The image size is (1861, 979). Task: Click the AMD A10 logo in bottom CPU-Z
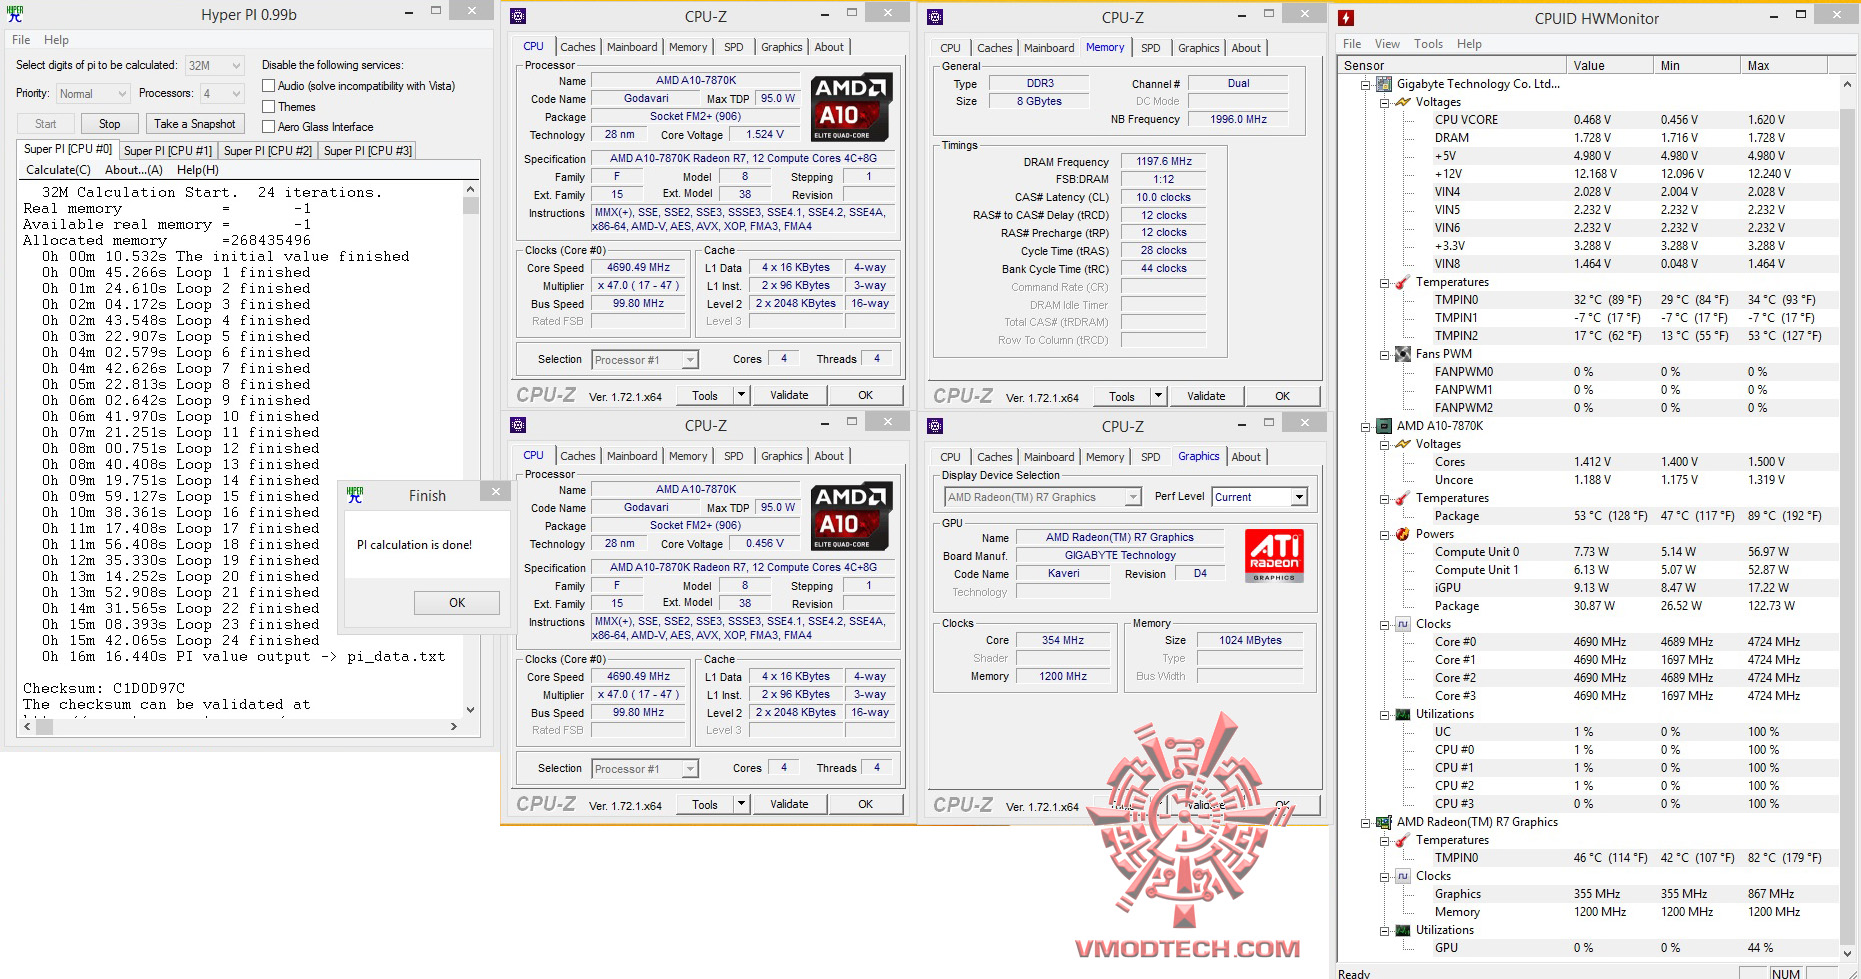pos(851,516)
